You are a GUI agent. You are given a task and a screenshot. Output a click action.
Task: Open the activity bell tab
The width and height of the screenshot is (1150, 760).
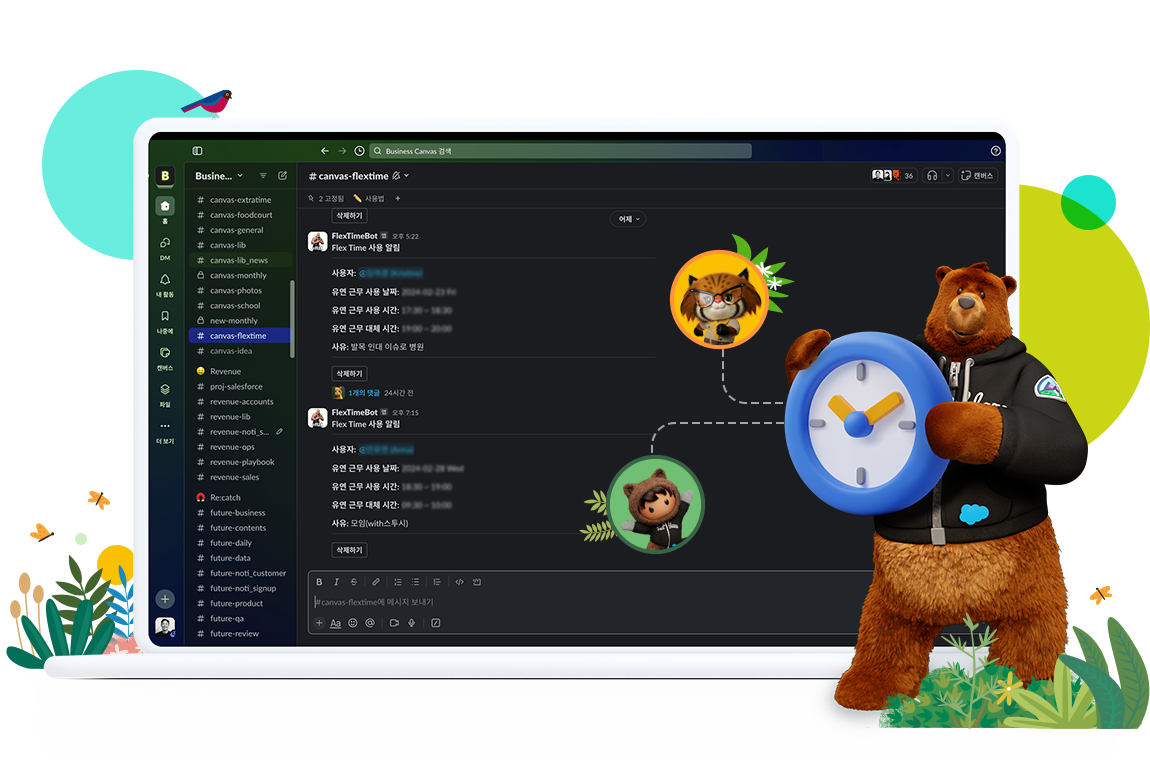click(165, 285)
